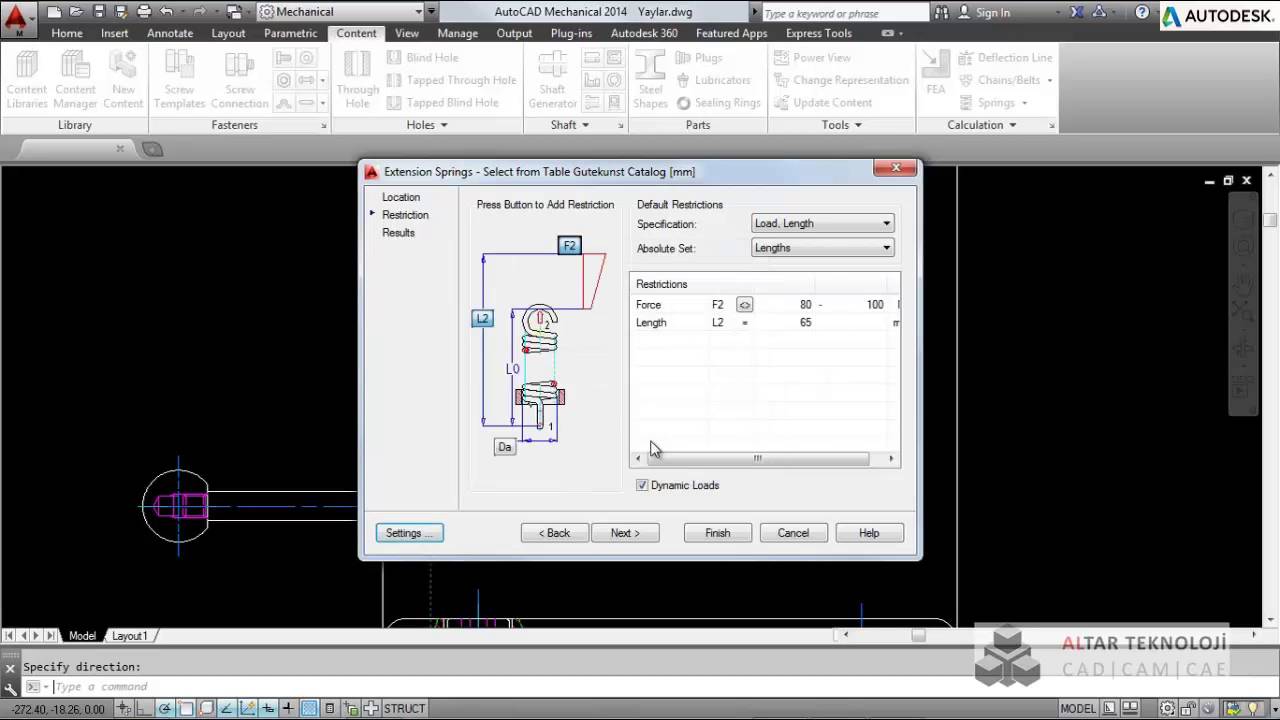Select the Blind Hole tool
Image resolution: width=1280 pixels, height=720 pixels.
[423, 58]
